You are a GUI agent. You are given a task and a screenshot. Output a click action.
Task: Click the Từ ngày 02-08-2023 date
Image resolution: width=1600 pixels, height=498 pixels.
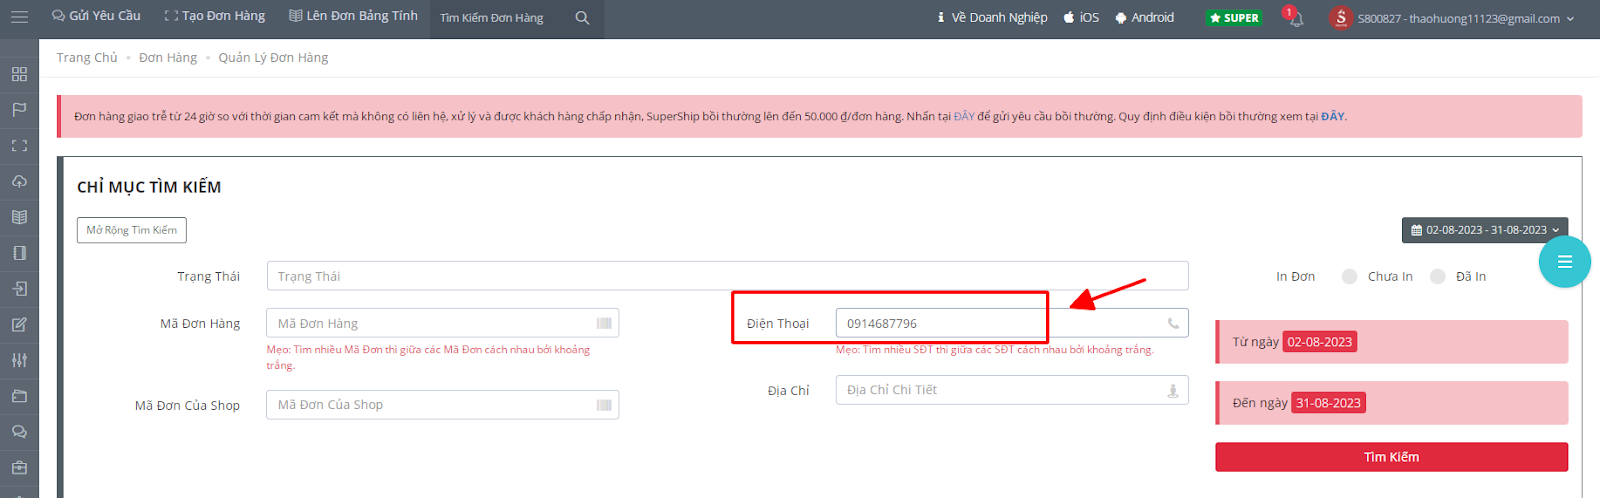point(1320,342)
